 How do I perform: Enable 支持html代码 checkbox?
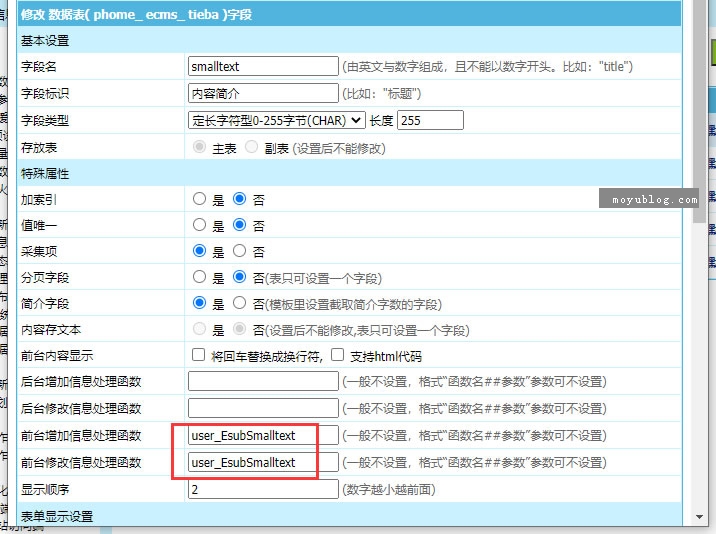click(338, 355)
